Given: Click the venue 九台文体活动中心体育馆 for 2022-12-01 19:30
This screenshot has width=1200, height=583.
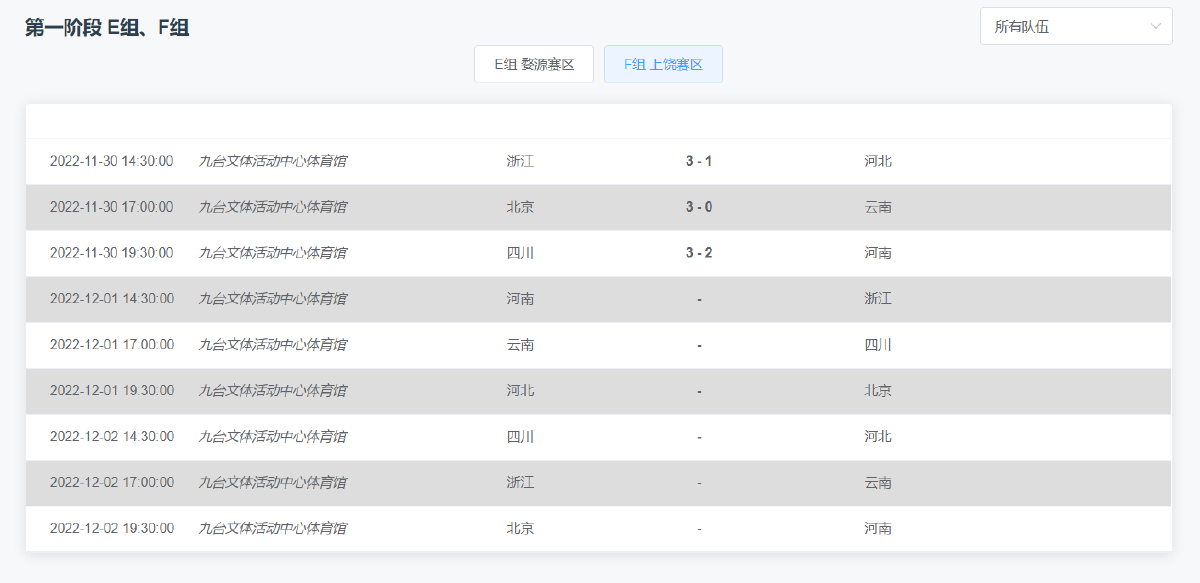Looking at the screenshot, I should [x=272, y=391].
